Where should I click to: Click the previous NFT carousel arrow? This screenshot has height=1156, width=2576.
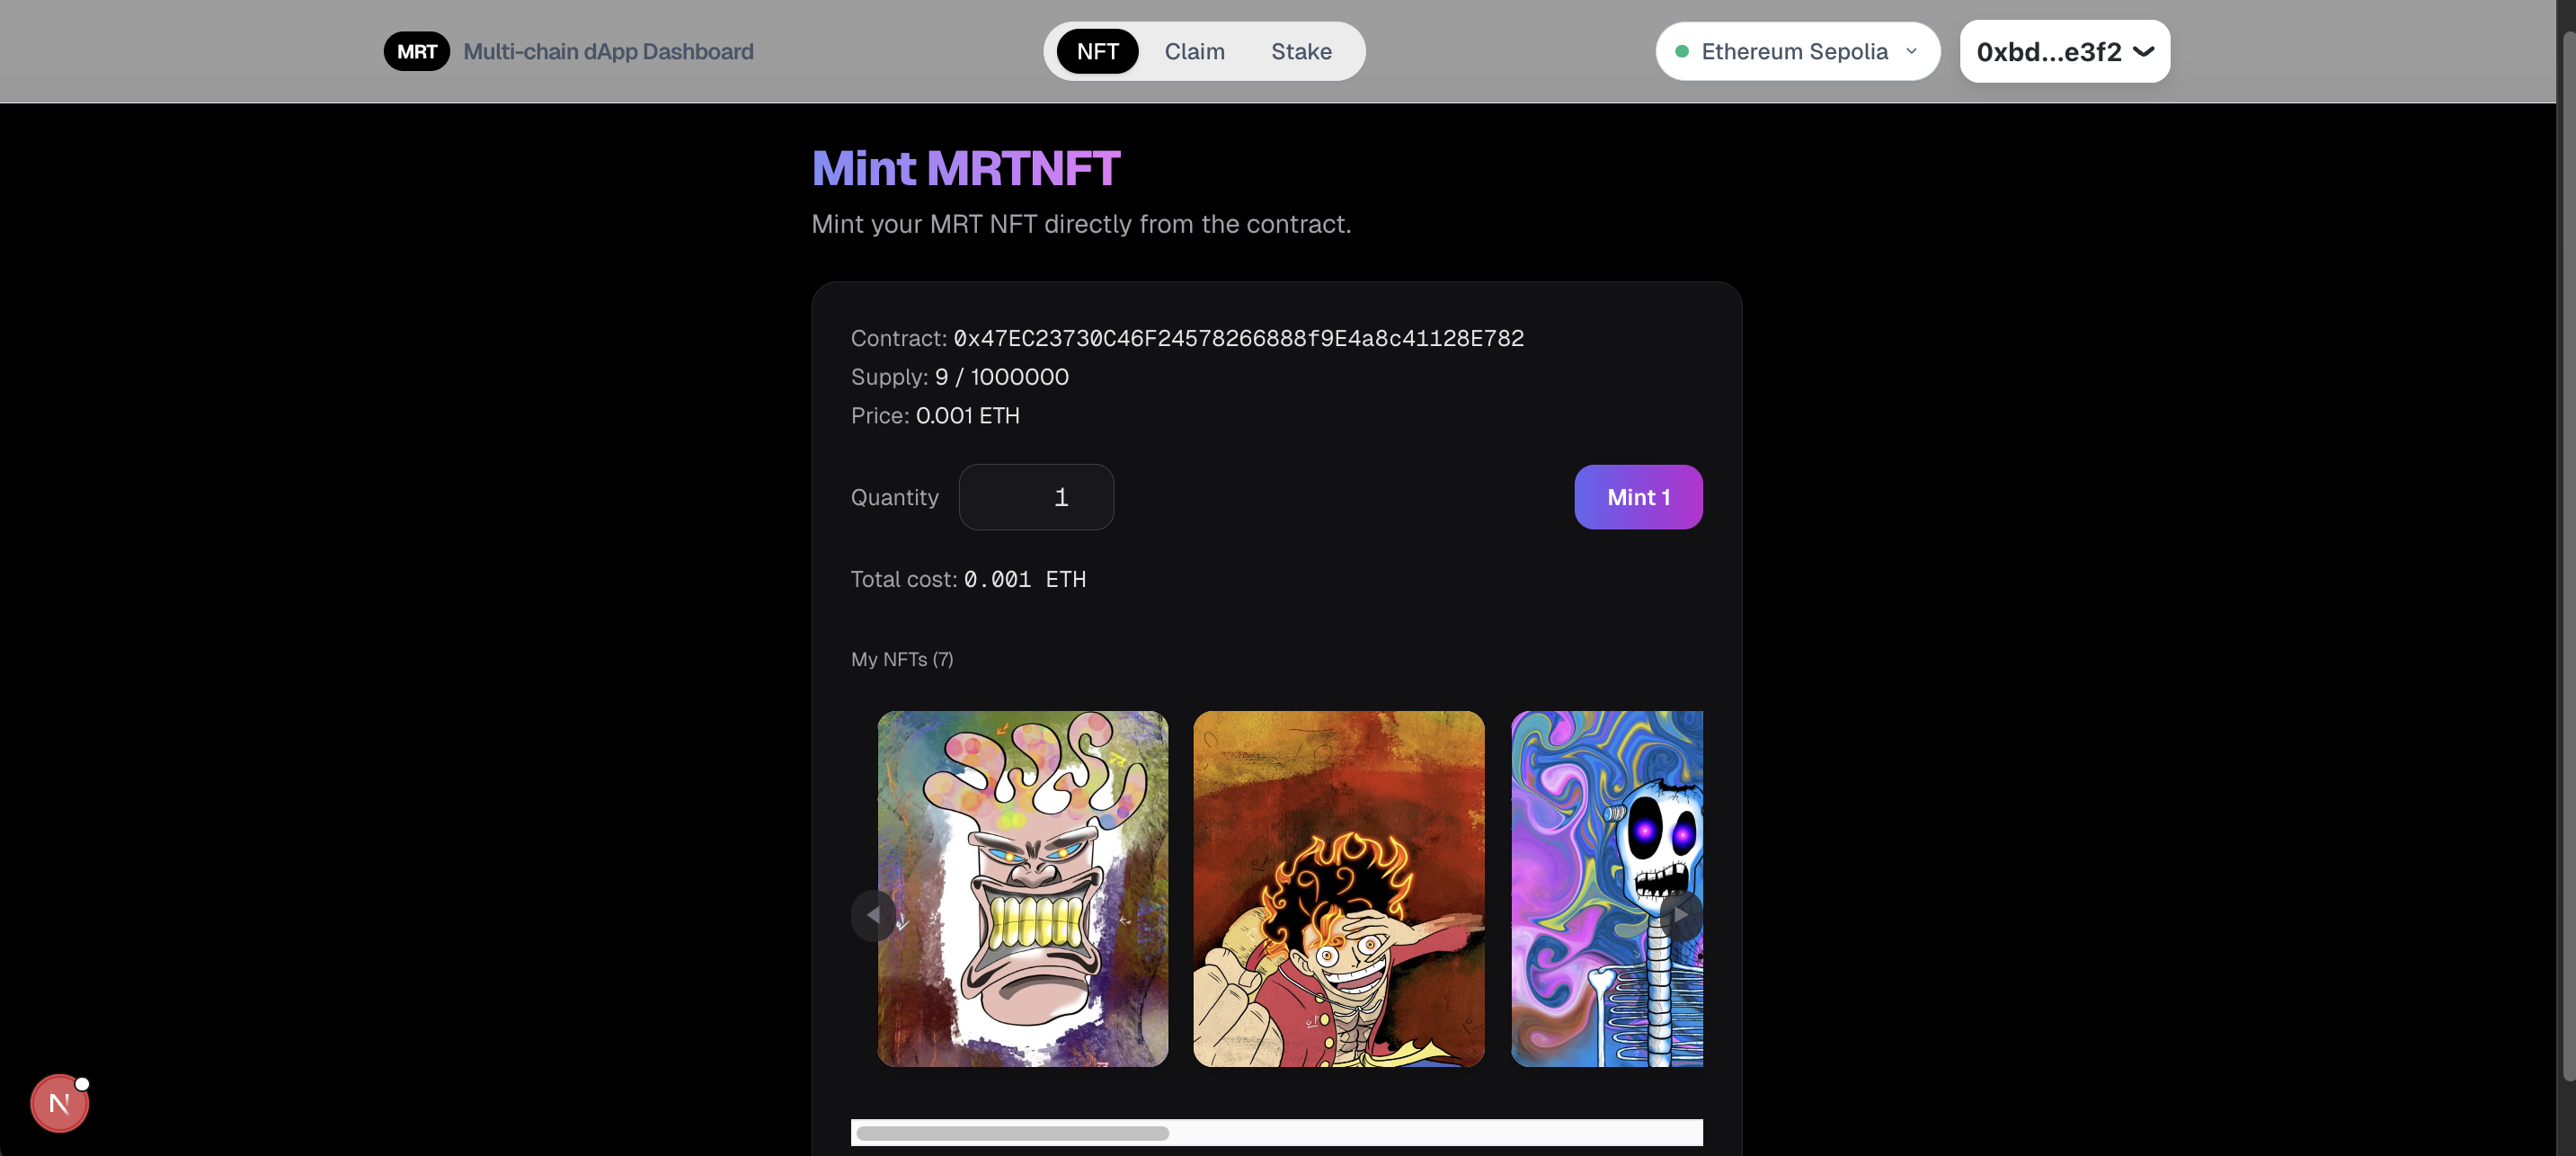(x=874, y=915)
